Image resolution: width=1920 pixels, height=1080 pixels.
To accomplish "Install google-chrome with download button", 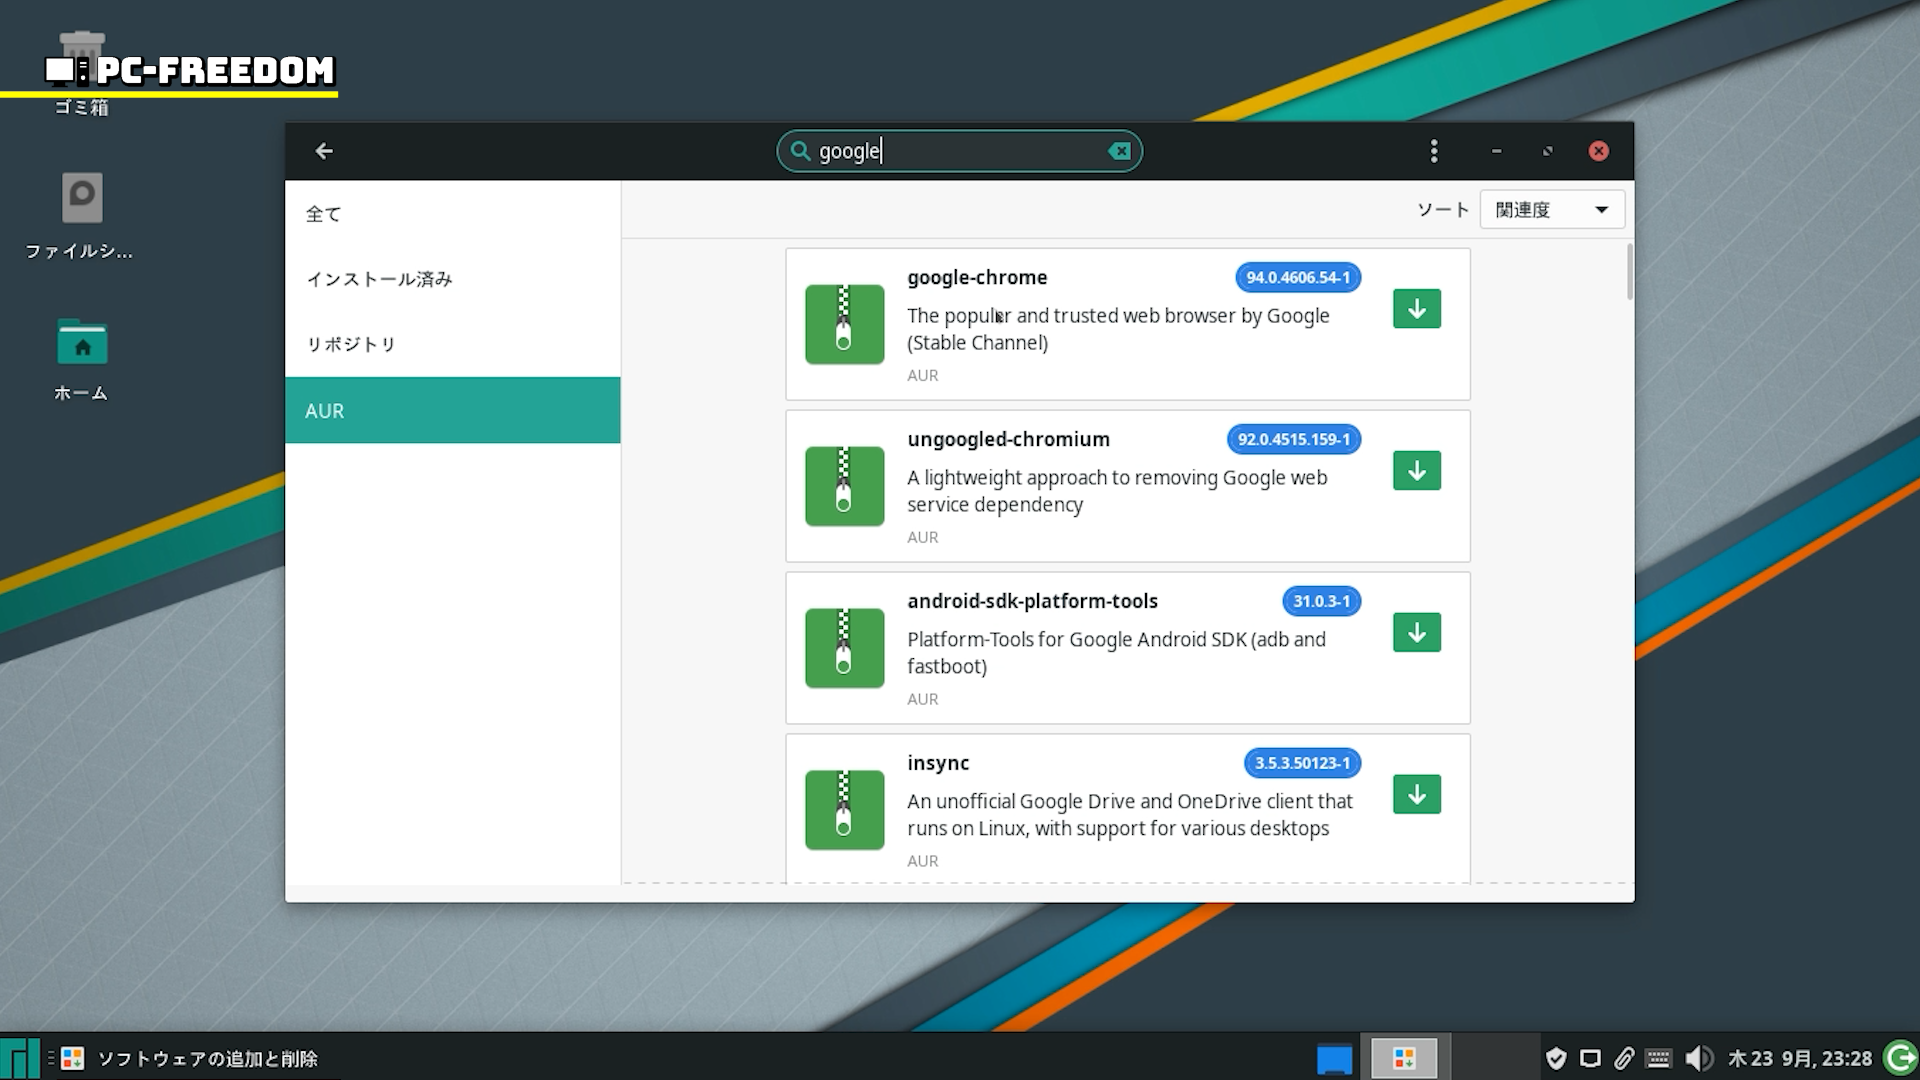I will tap(1416, 309).
